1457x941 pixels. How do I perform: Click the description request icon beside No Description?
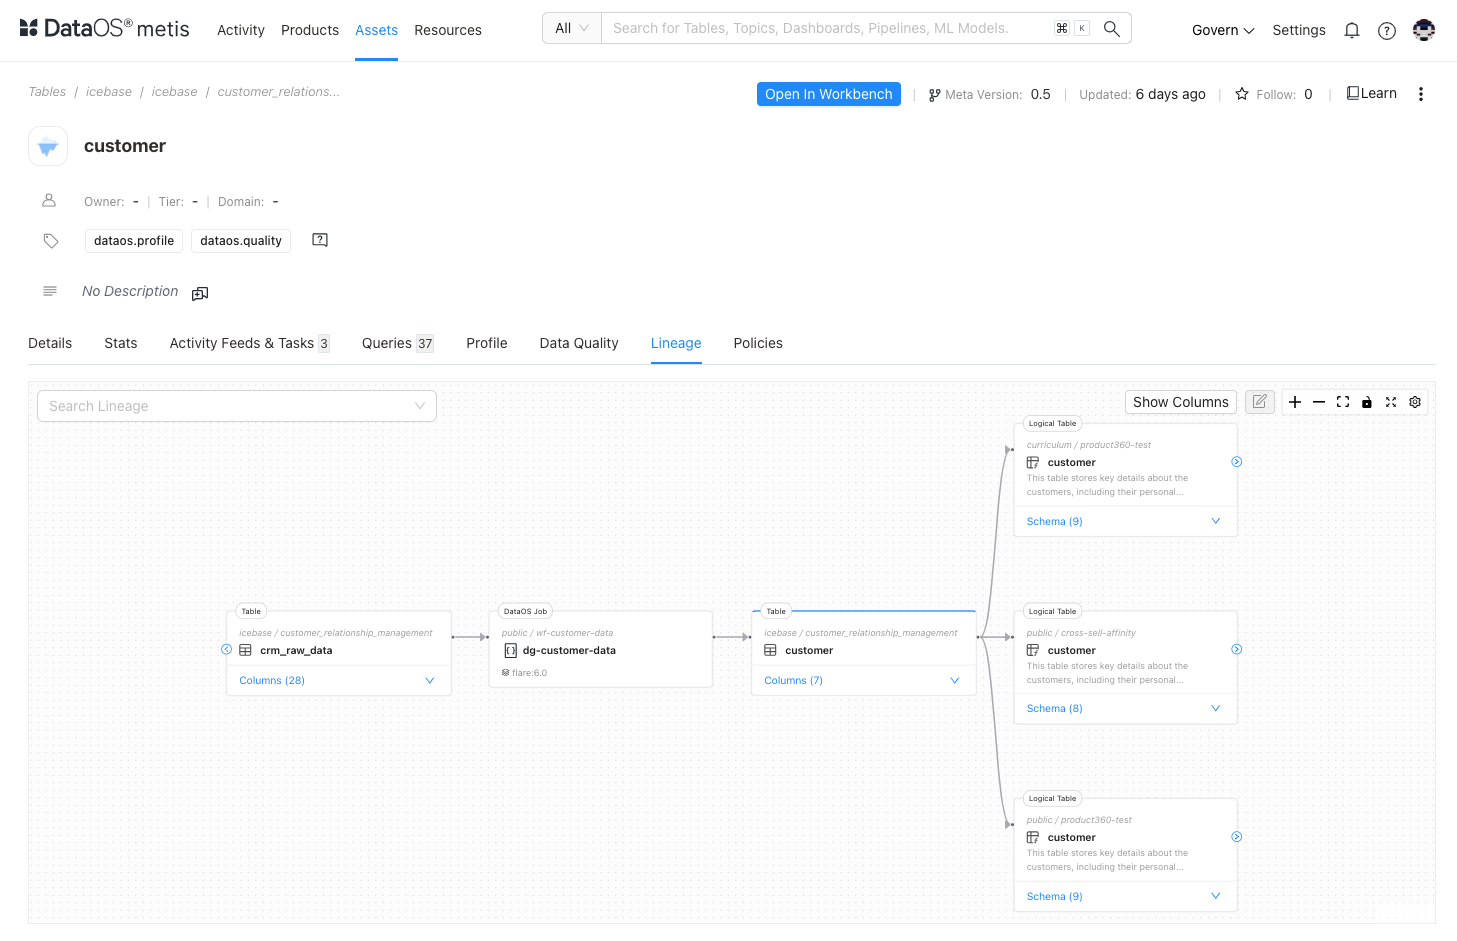[200, 293]
